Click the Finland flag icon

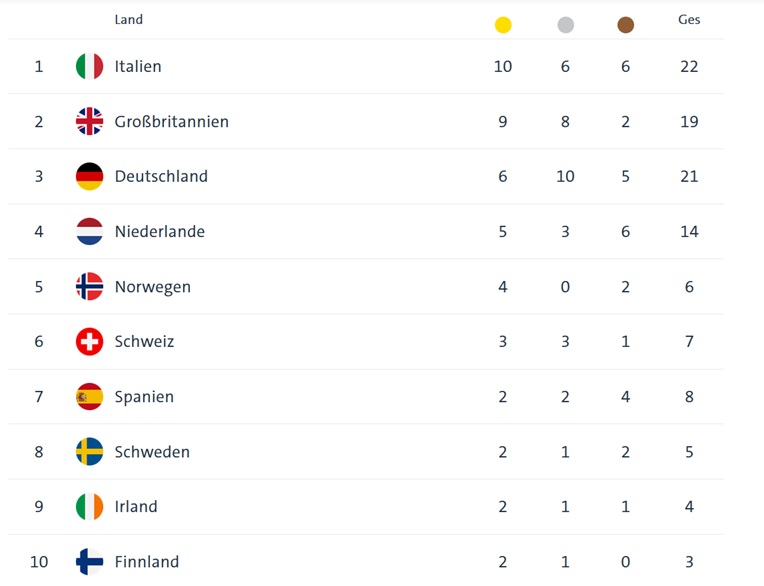click(x=90, y=562)
